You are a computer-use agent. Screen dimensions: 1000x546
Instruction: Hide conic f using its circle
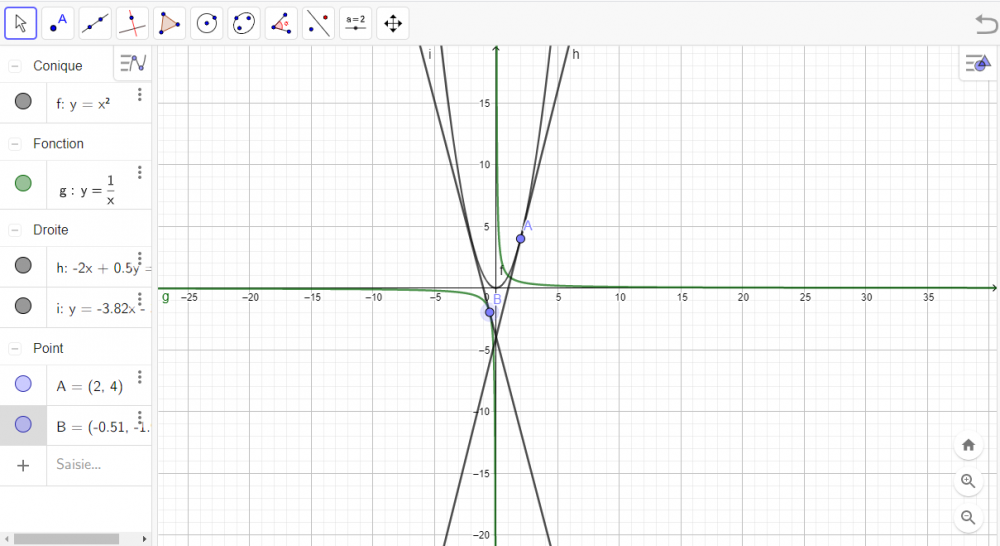pyautogui.click(x=23, y=101)
